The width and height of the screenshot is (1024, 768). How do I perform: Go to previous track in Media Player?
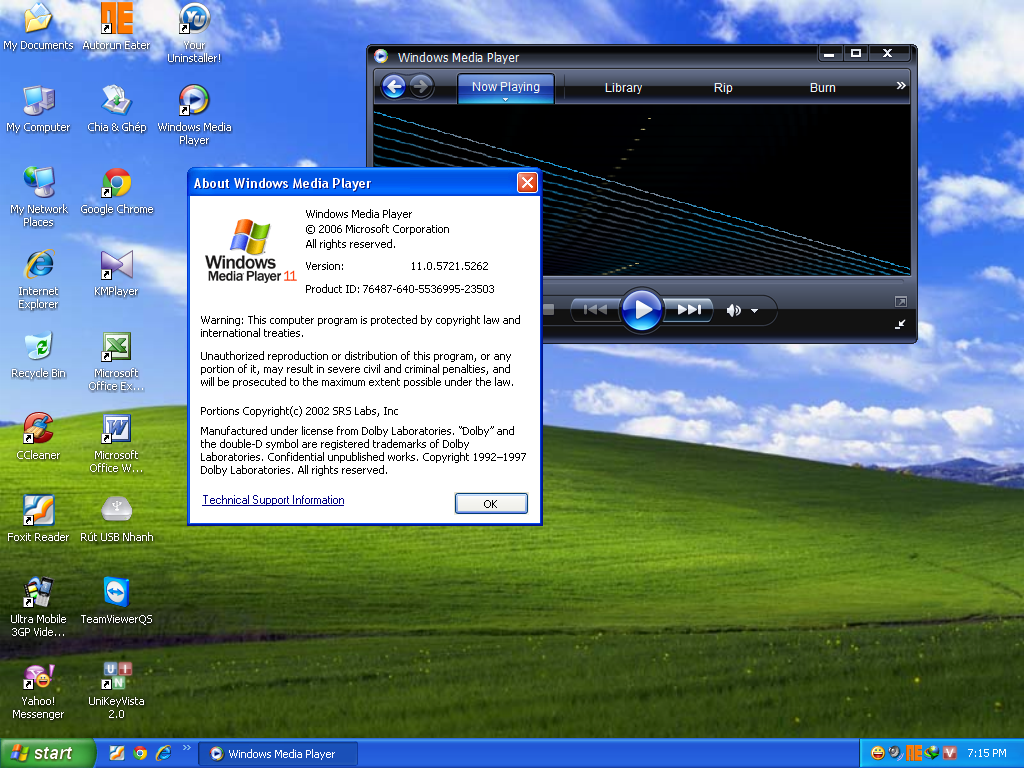coord(595,310)
